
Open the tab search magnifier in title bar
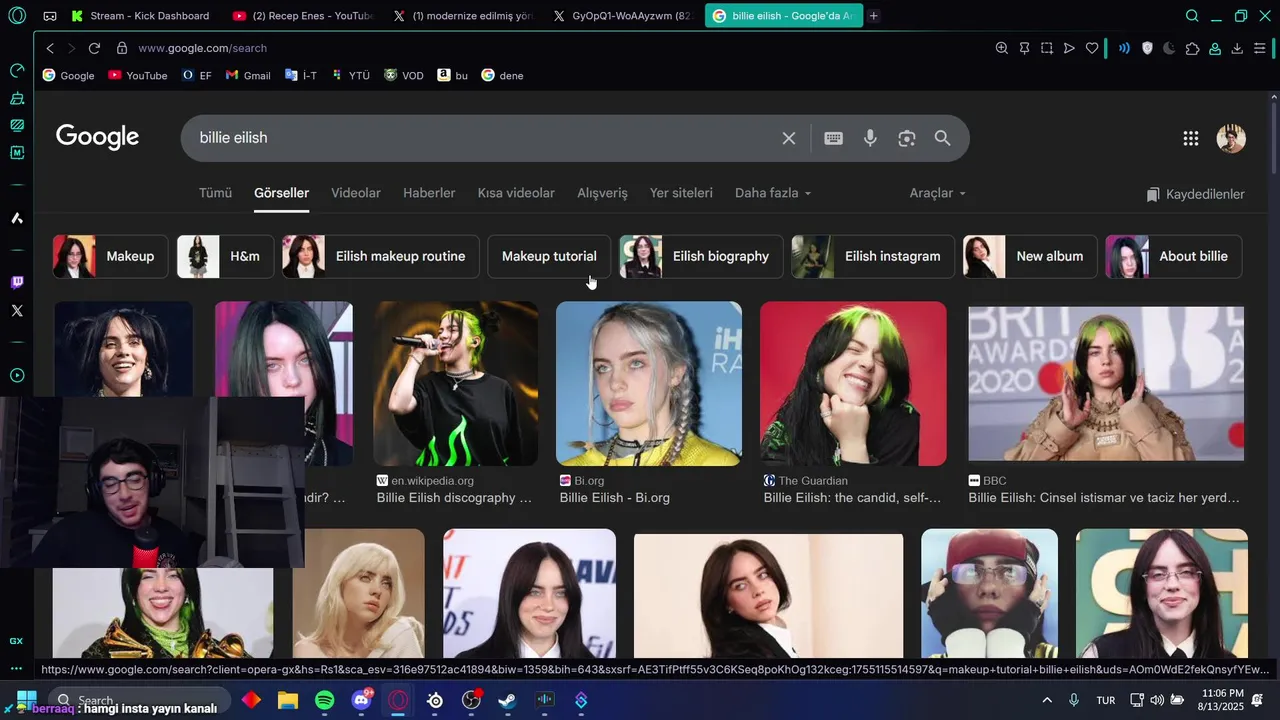(1192, 16)
